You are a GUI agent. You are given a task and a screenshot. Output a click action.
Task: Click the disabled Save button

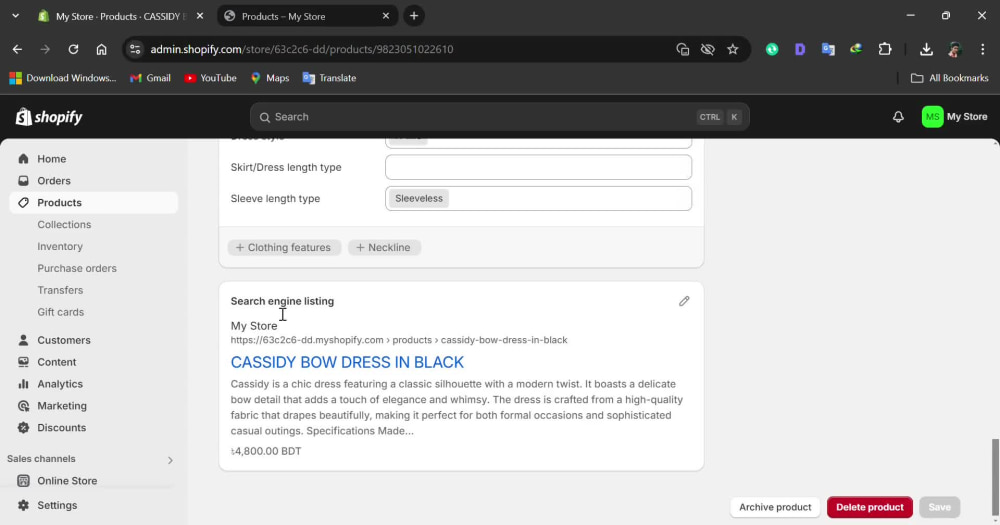pyautogui.click(x=939, y=507)
